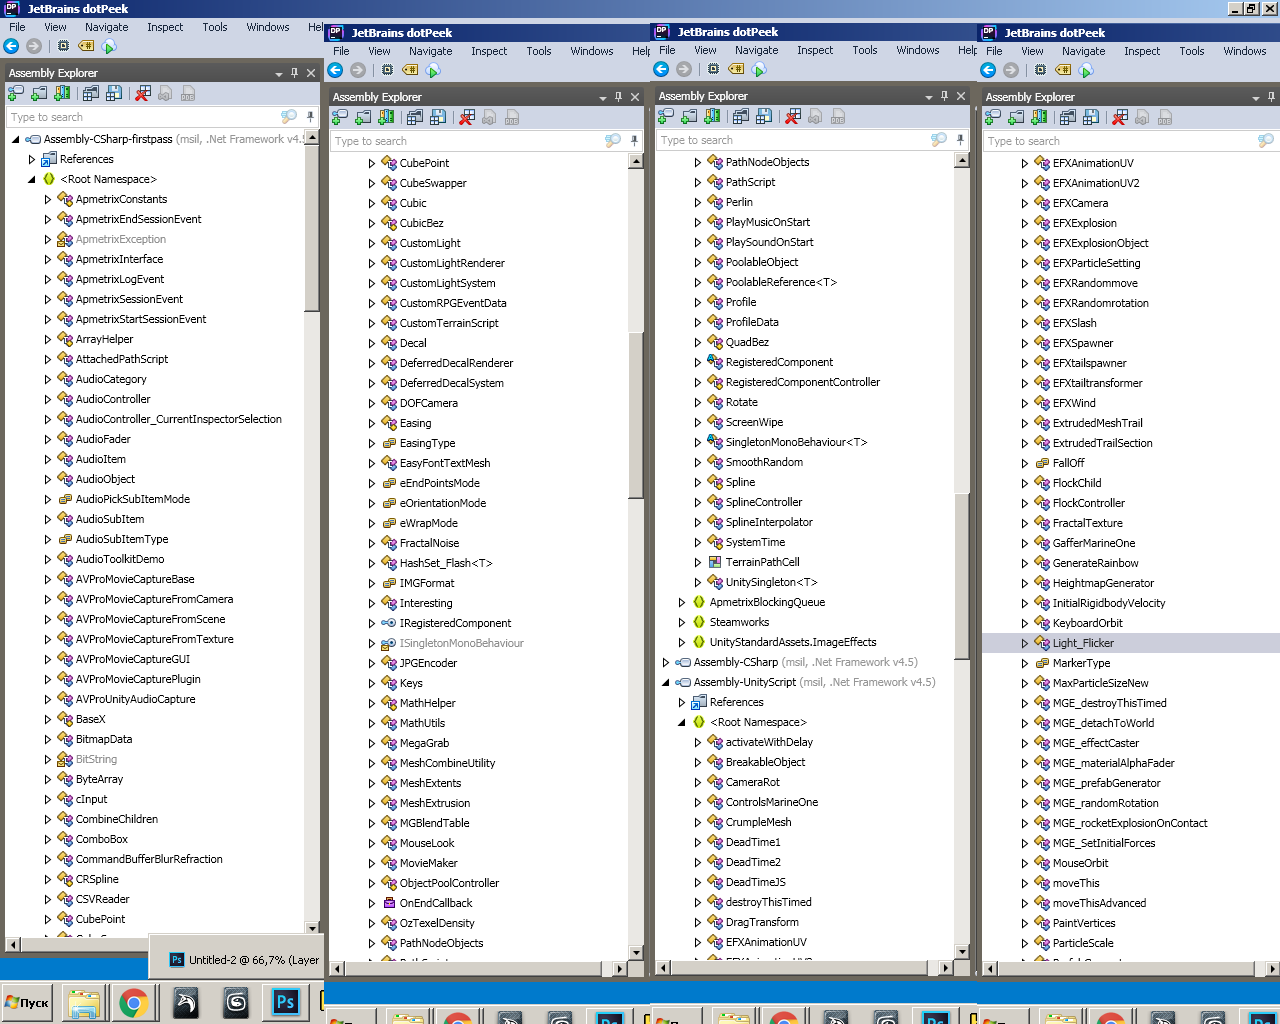Click Clear assembly list red X in second window
The width and height of the screenshot is (1280, 1024).
pos(467,117)
